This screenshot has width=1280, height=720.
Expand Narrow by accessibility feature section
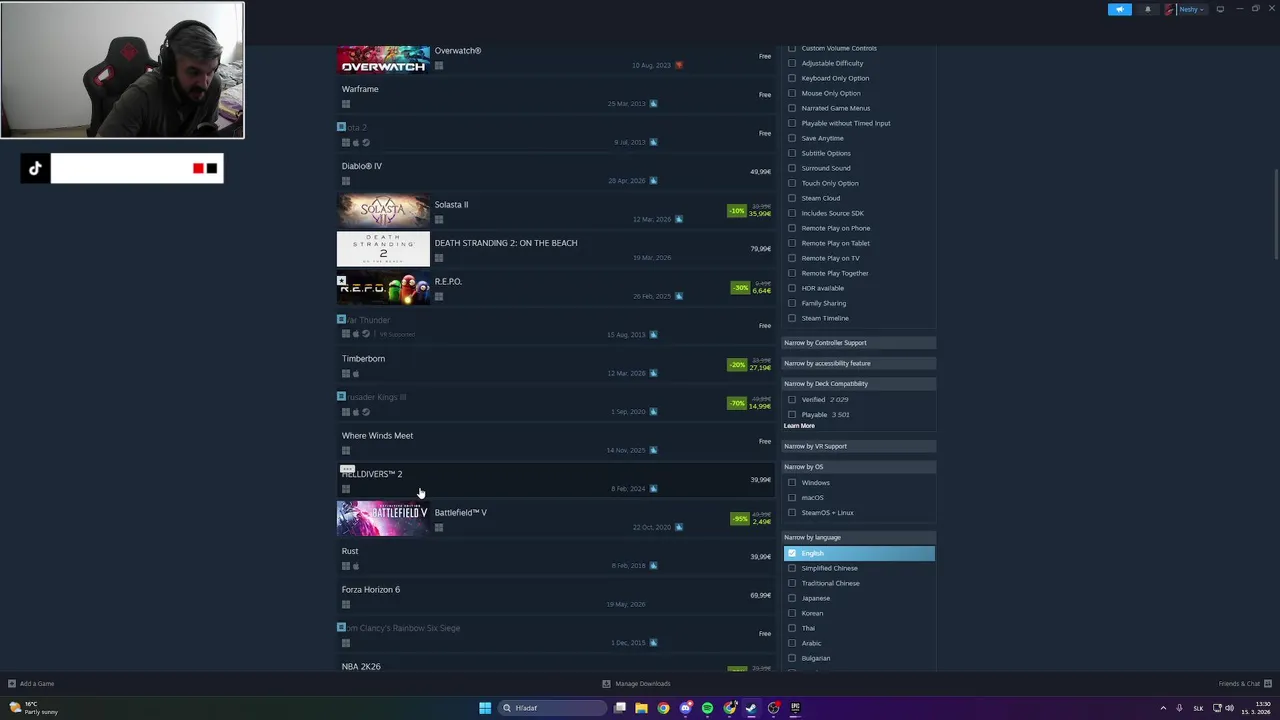(859, 363)
